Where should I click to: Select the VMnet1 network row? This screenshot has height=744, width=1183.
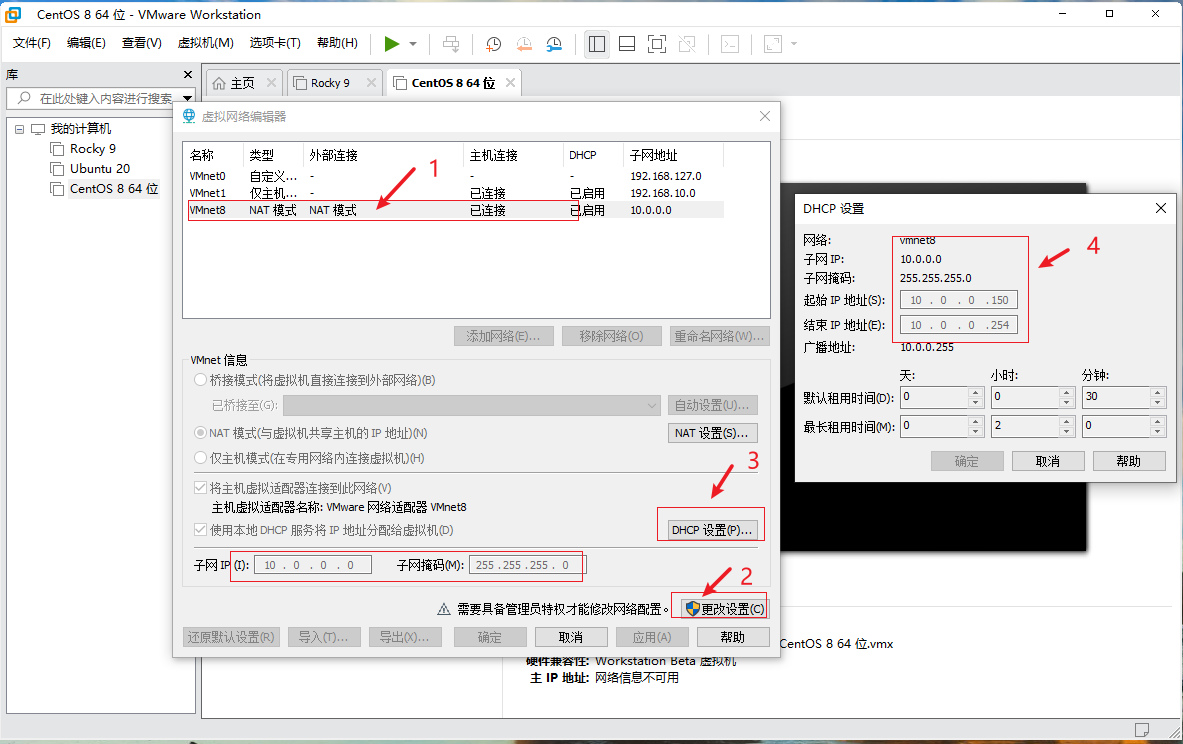(x=455, y=193)
